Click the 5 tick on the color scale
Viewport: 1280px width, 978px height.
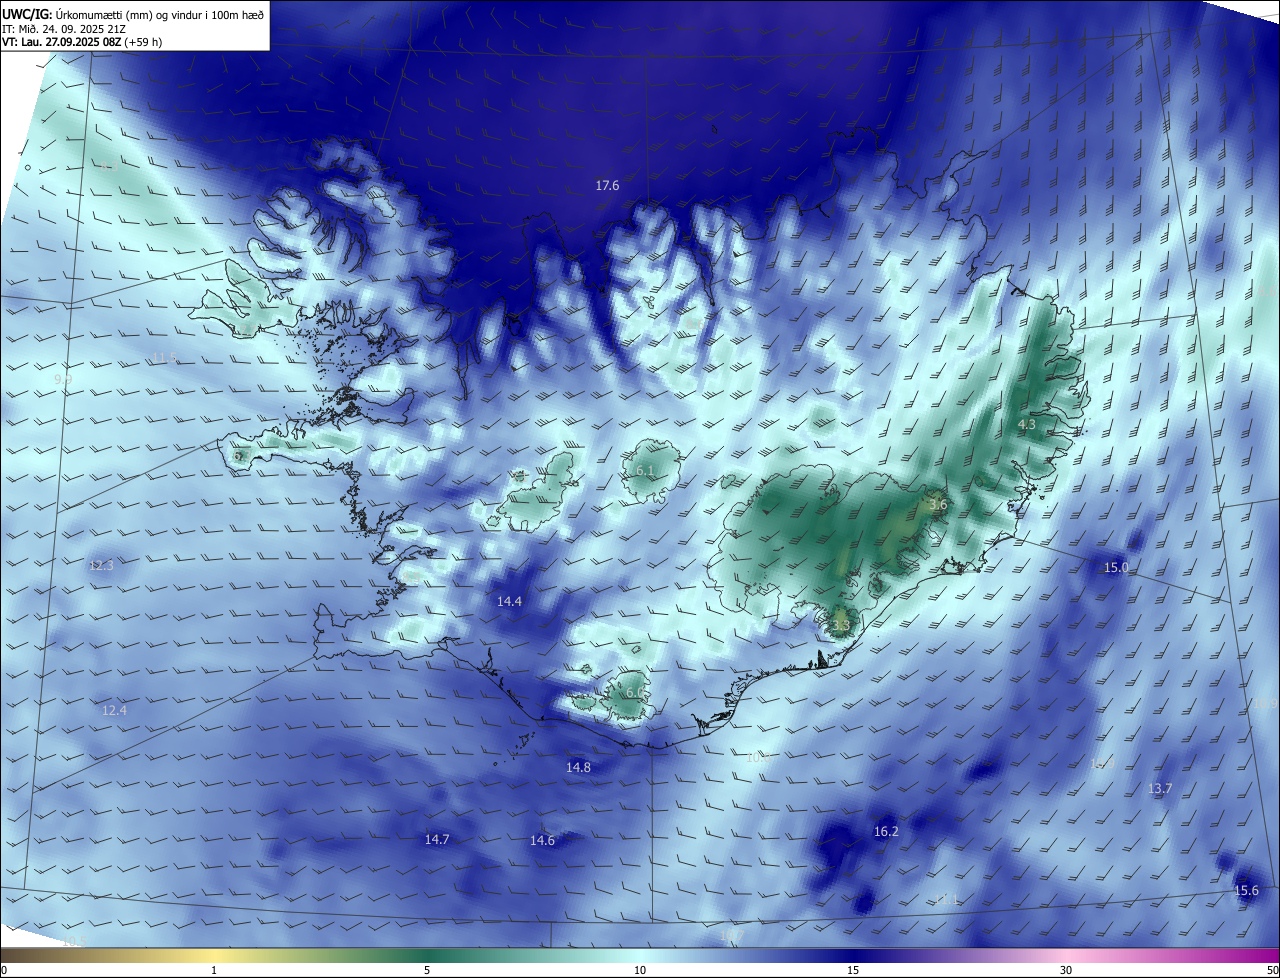click(427, 970)
